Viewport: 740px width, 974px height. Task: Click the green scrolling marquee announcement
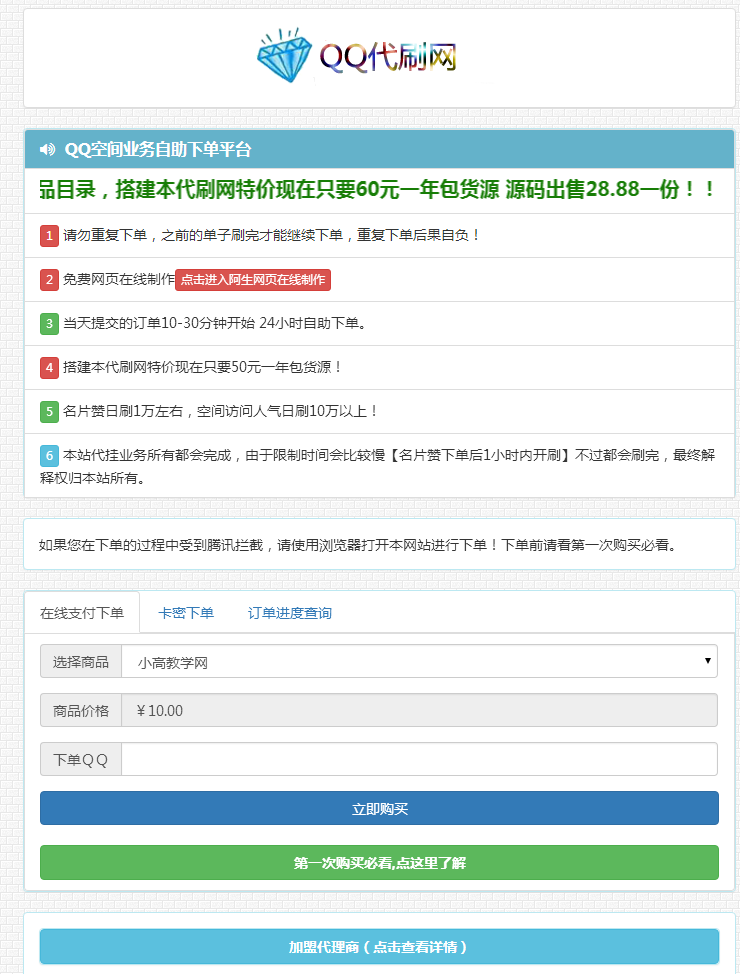click(377, 189)
